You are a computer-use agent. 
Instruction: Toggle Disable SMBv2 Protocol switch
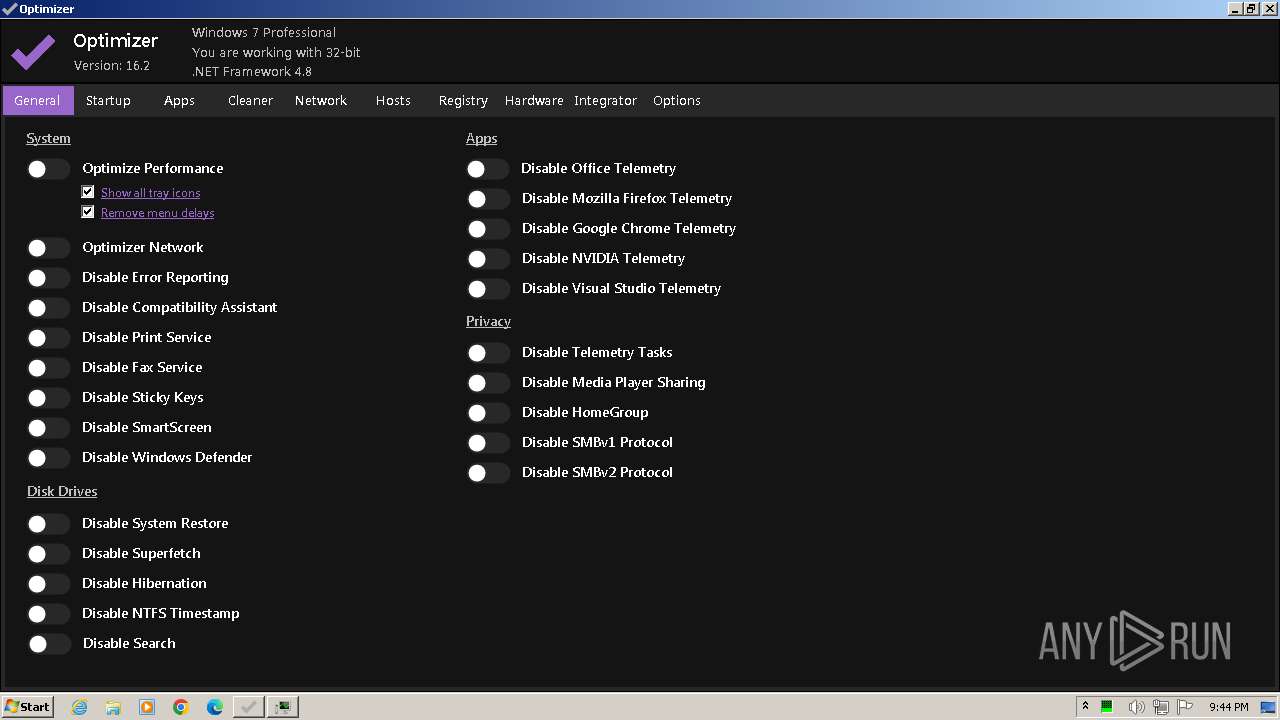pos(488,473)
